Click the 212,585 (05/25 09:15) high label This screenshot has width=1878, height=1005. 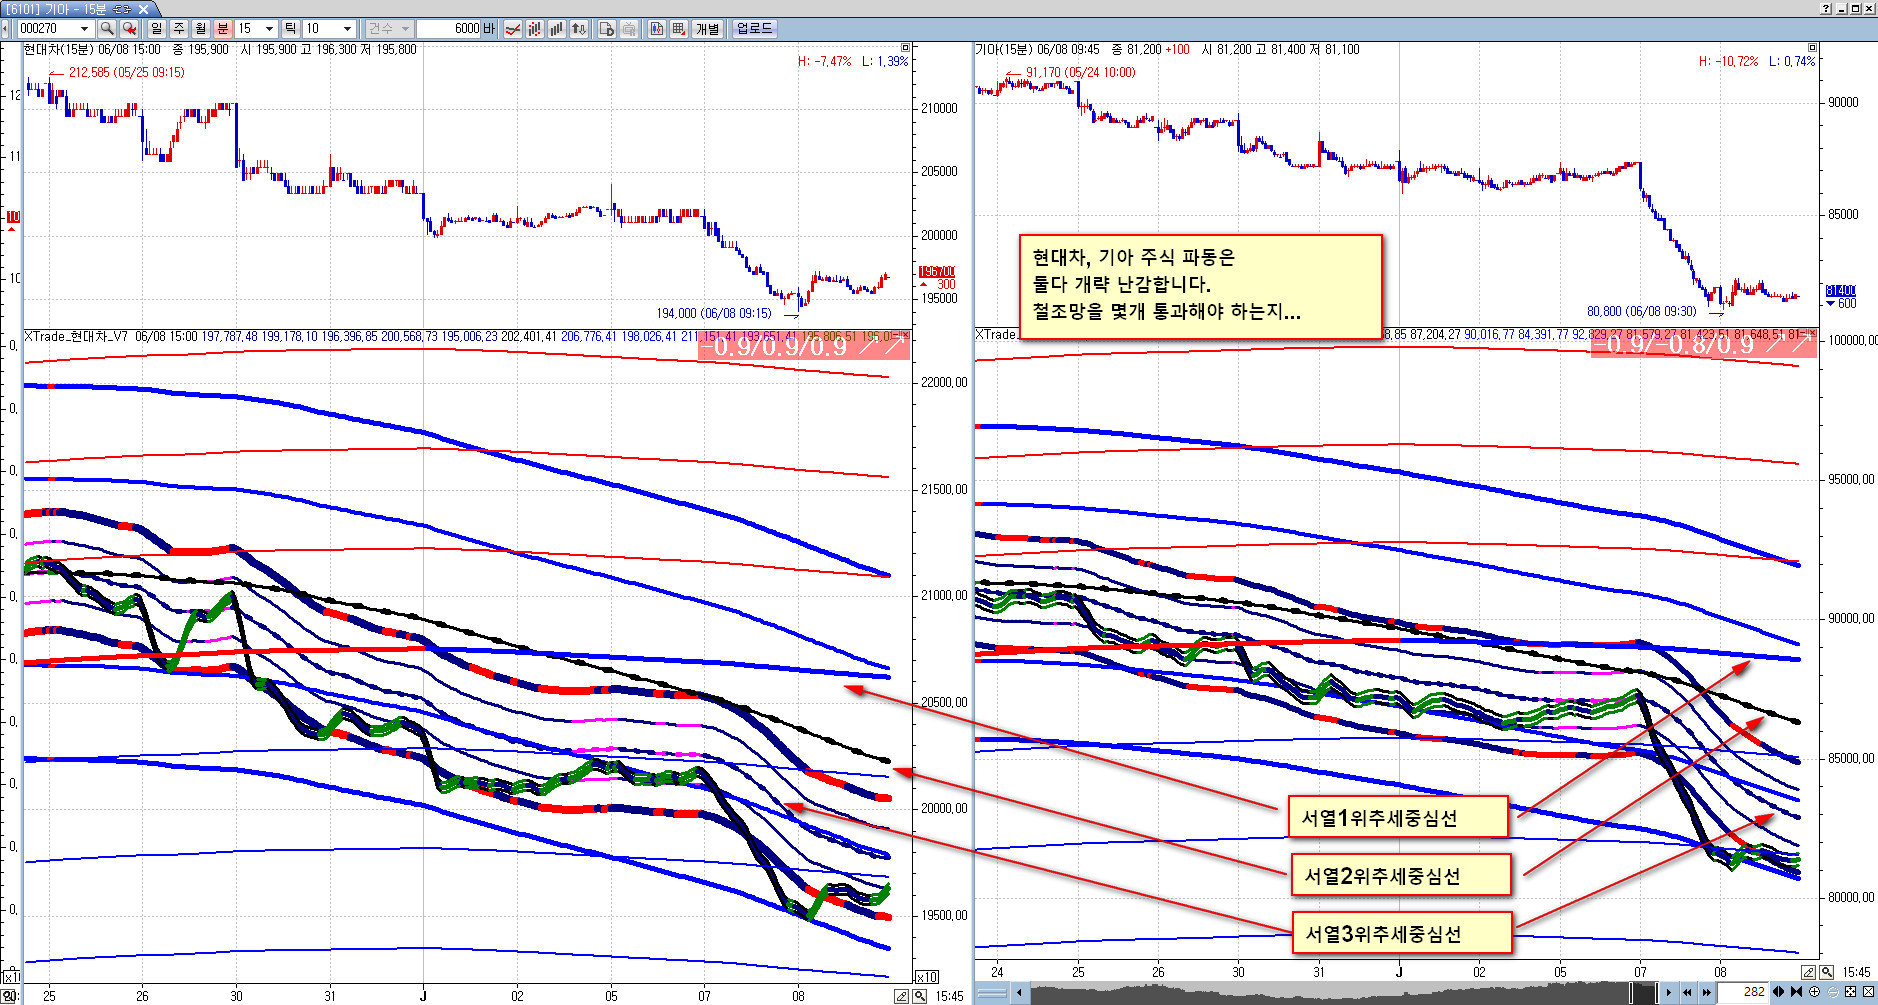tap(126, 72)
